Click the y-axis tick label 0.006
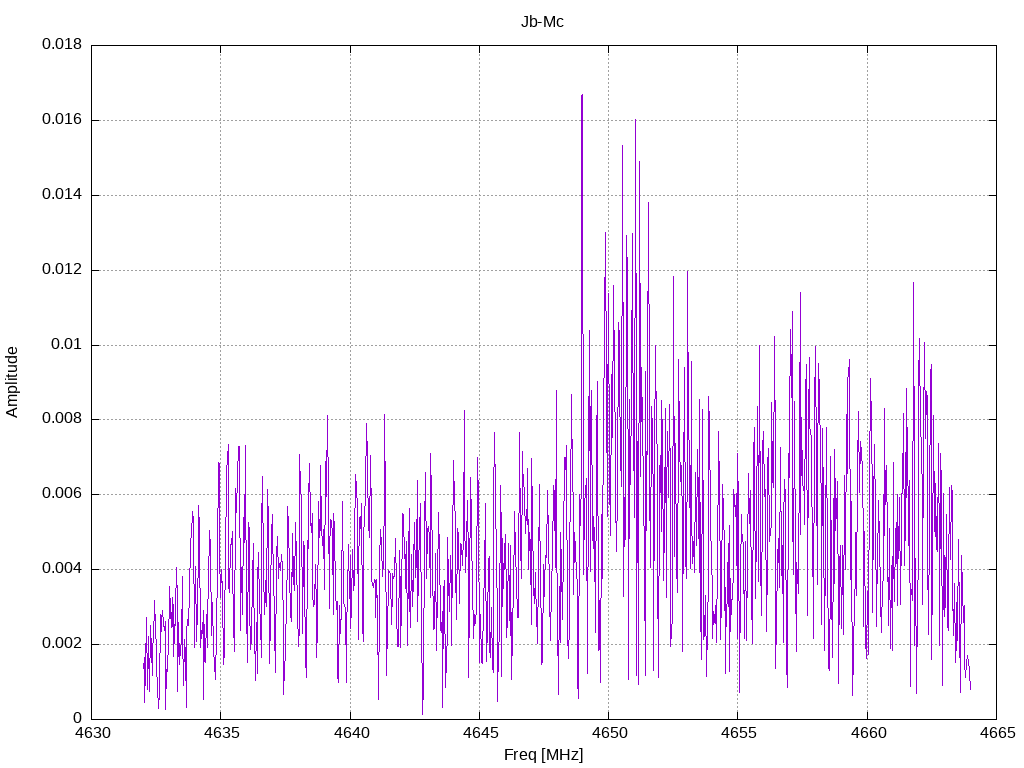Image resolution: width=1024 pixels, height=768 pixels. pos(62,494)
